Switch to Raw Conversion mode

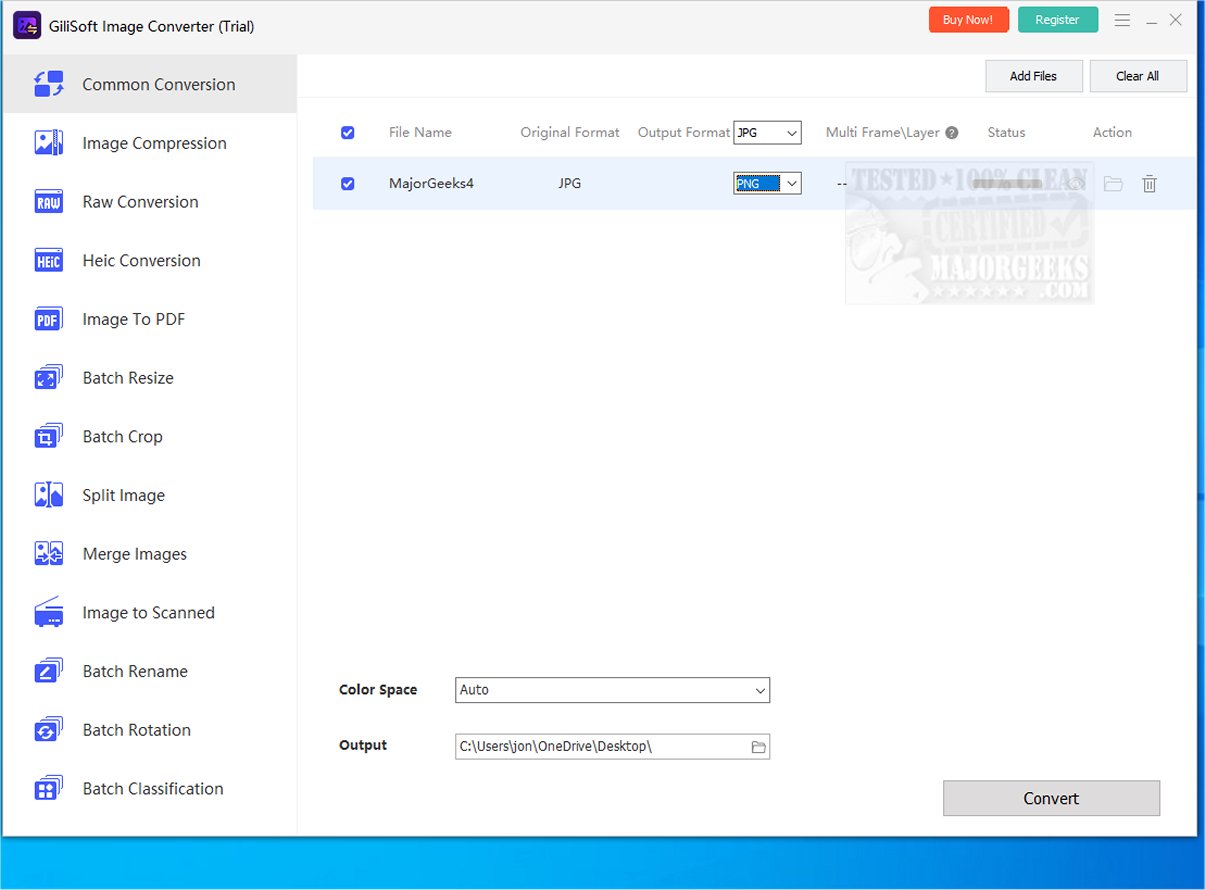[x=149, y=202]
